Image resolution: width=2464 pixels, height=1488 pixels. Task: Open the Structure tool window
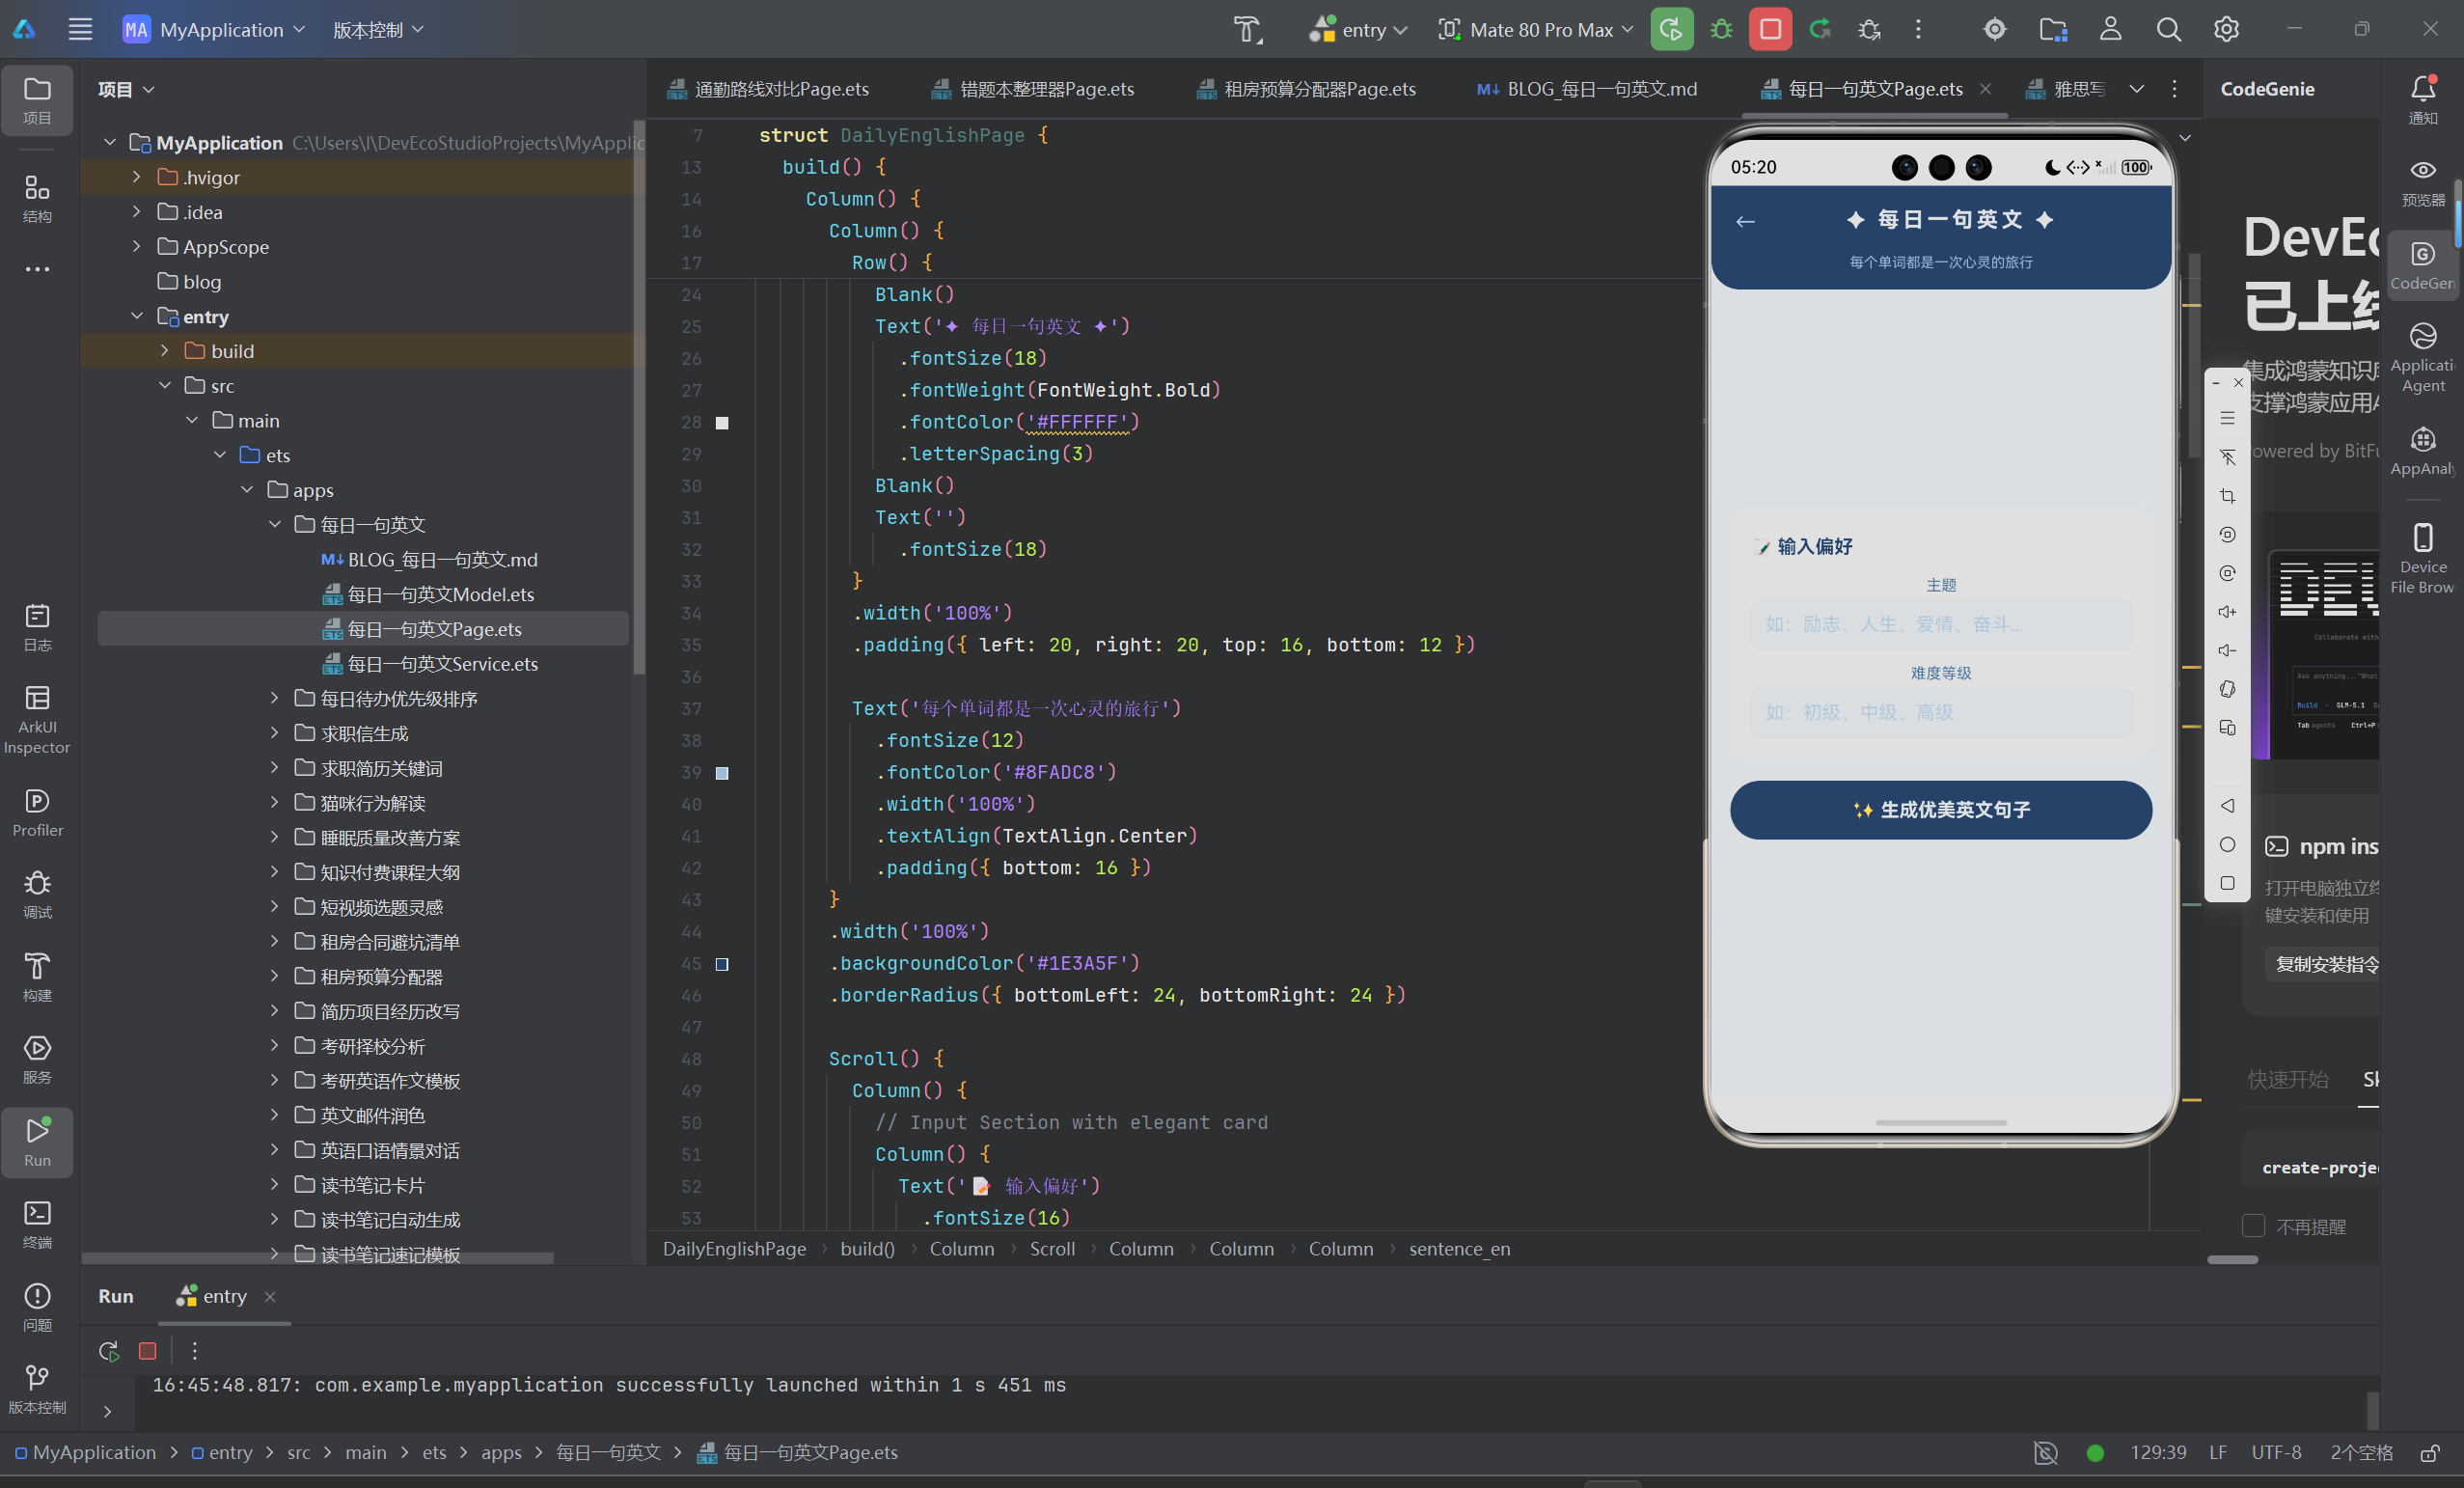click(37, 198)
